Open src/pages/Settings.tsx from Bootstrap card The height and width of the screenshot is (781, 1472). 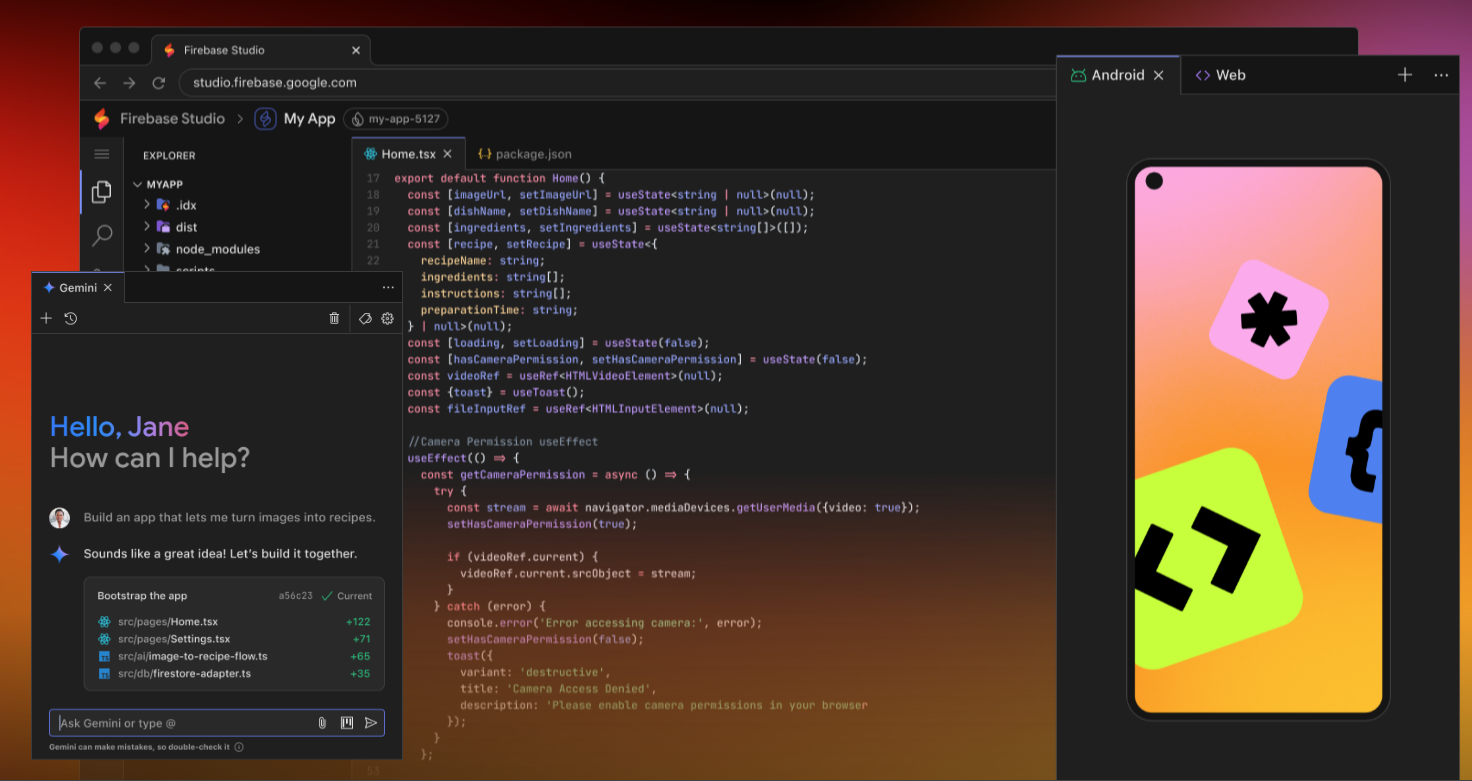tap(174, 639)
